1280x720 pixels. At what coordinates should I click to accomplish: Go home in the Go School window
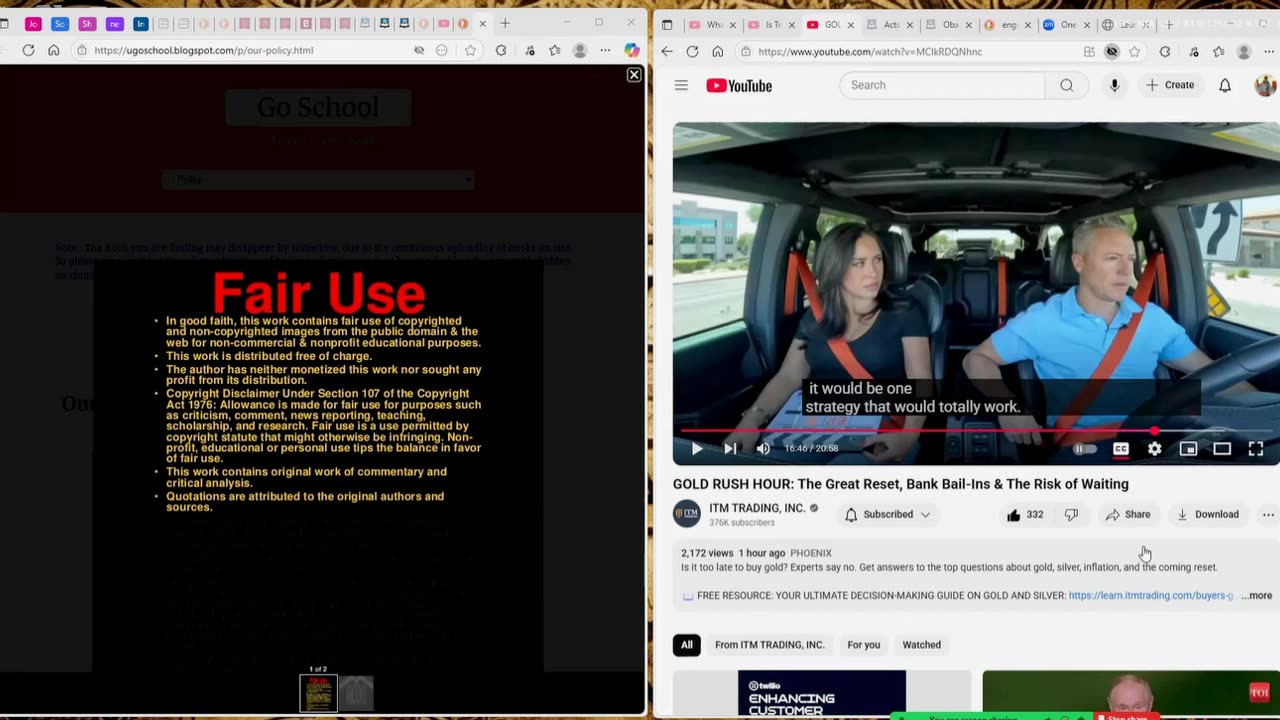click(53, 50)
